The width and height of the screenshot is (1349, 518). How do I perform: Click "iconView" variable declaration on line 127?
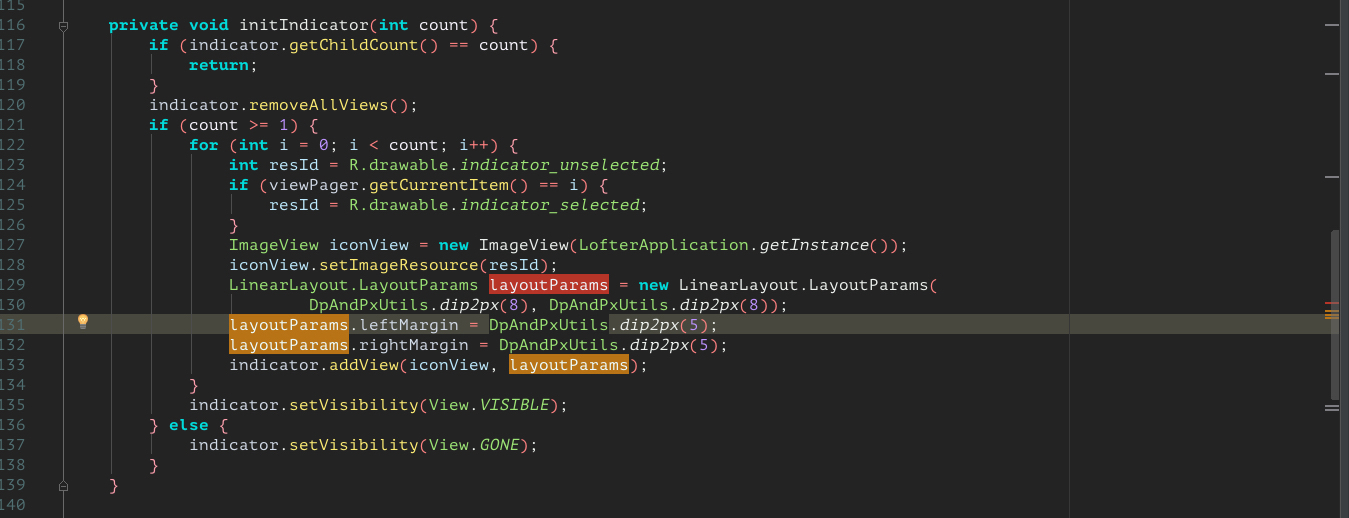click(369, 245)
